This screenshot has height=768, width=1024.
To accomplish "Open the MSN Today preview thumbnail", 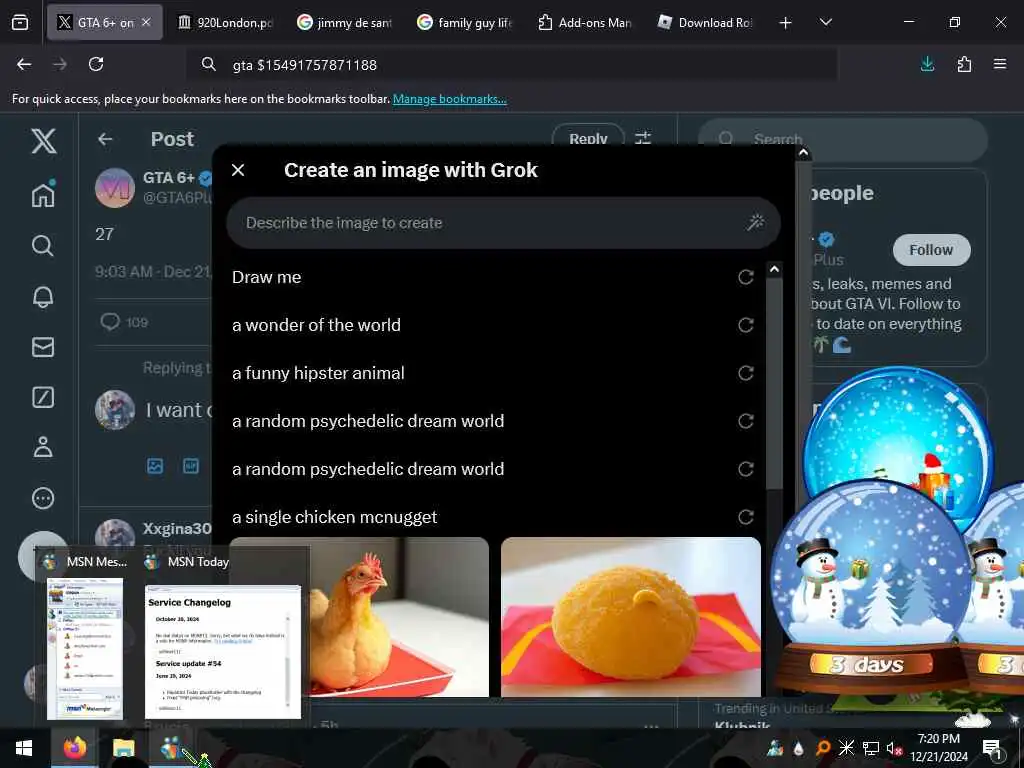I will tap(223, 652).
